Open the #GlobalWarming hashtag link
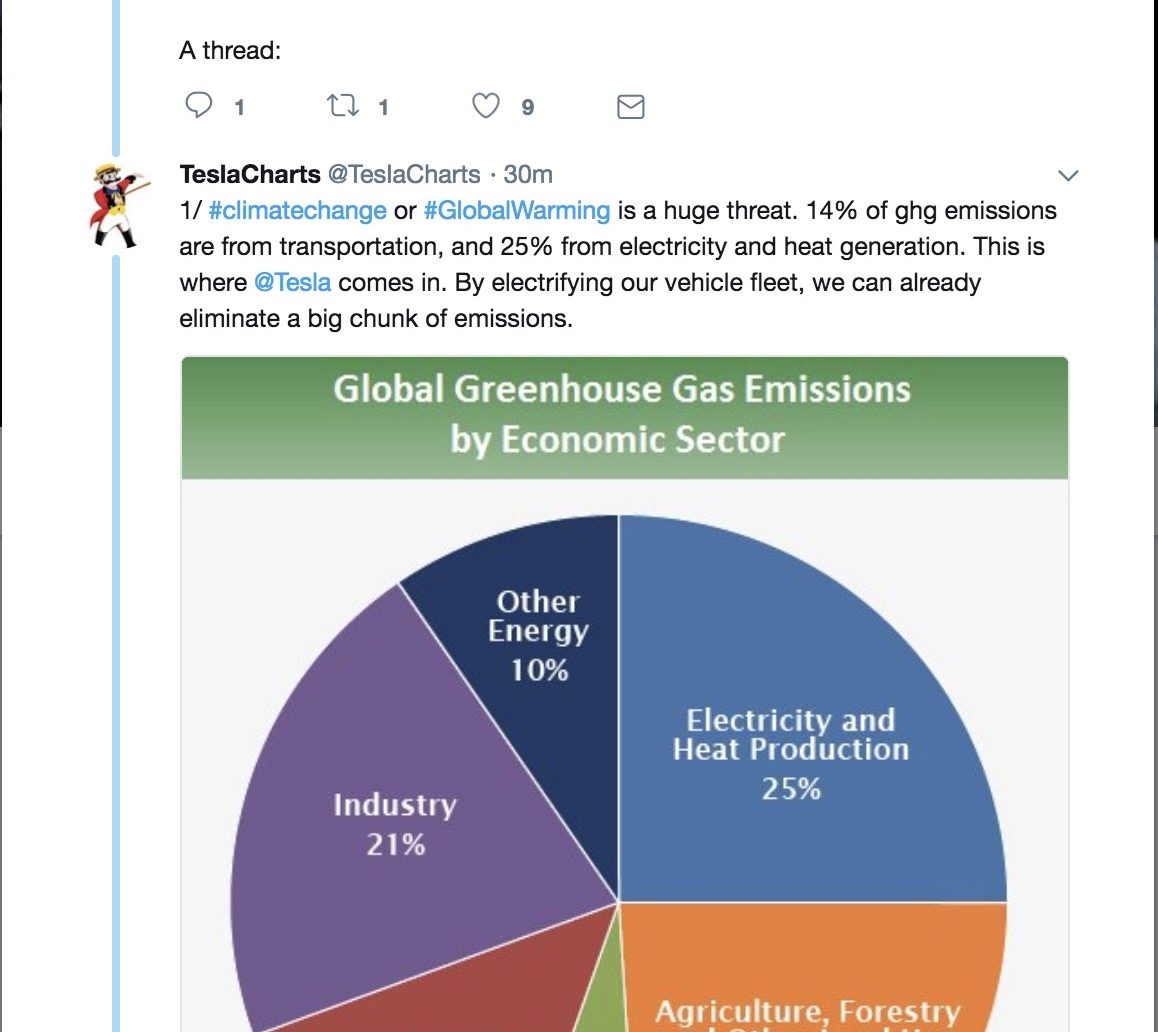 517,211
